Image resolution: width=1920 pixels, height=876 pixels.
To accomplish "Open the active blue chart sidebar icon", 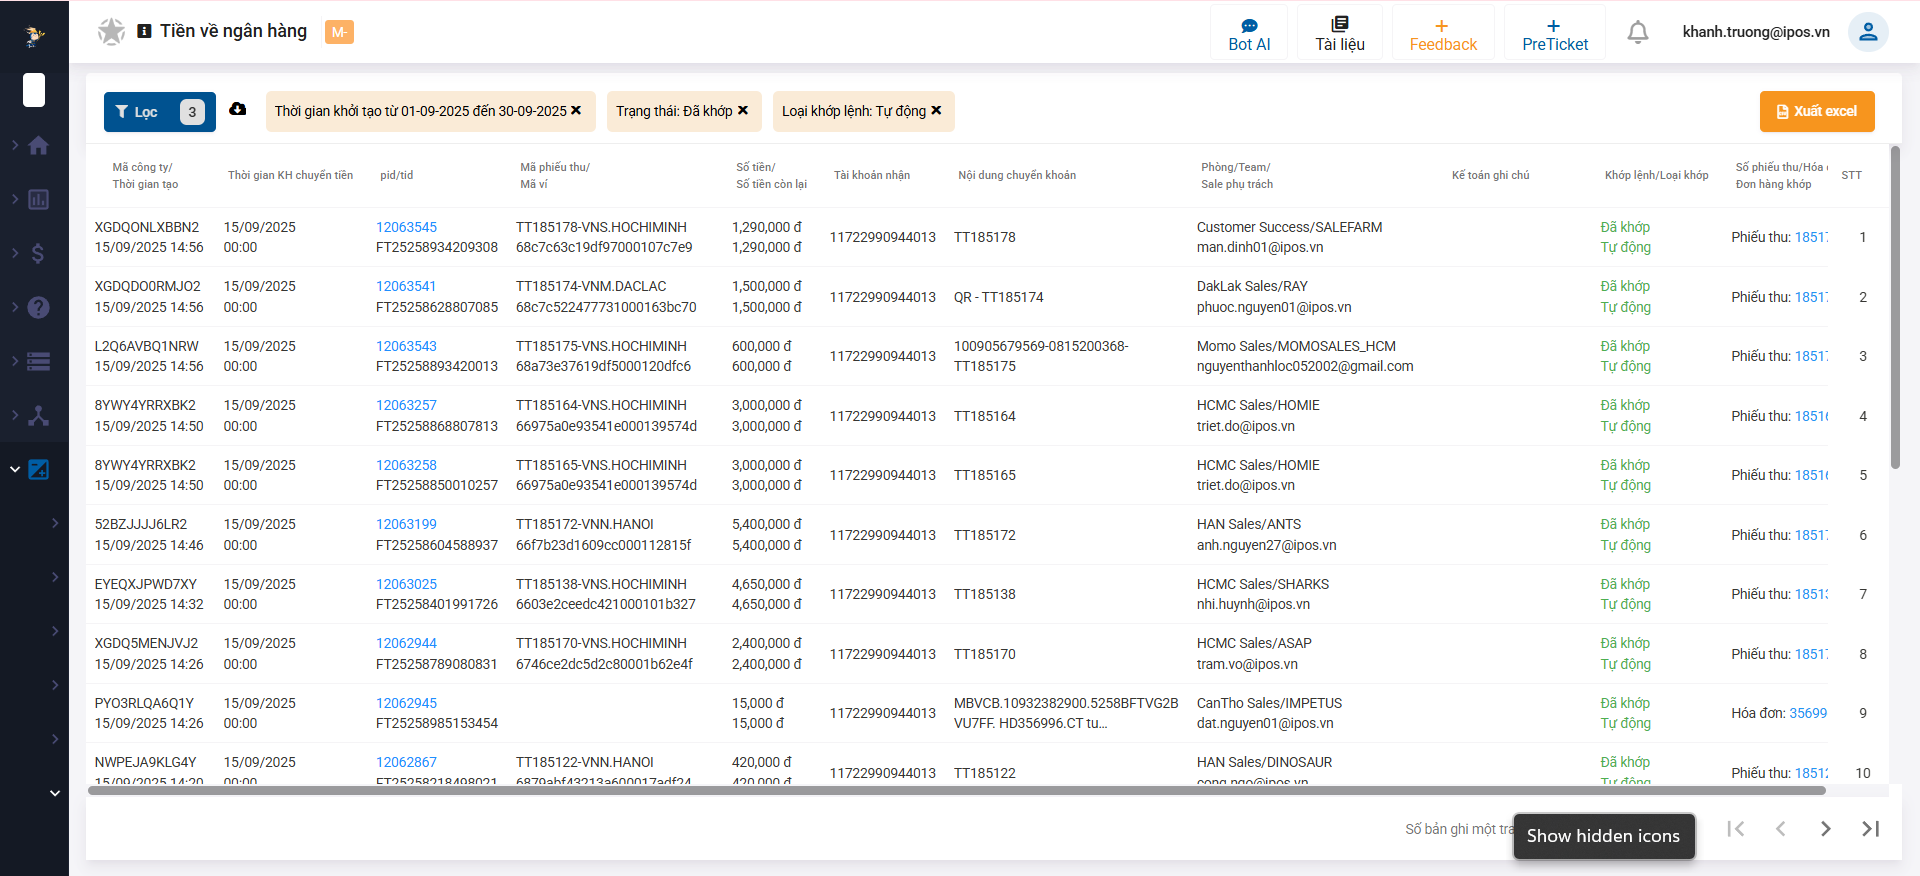I will coord(38,469).
